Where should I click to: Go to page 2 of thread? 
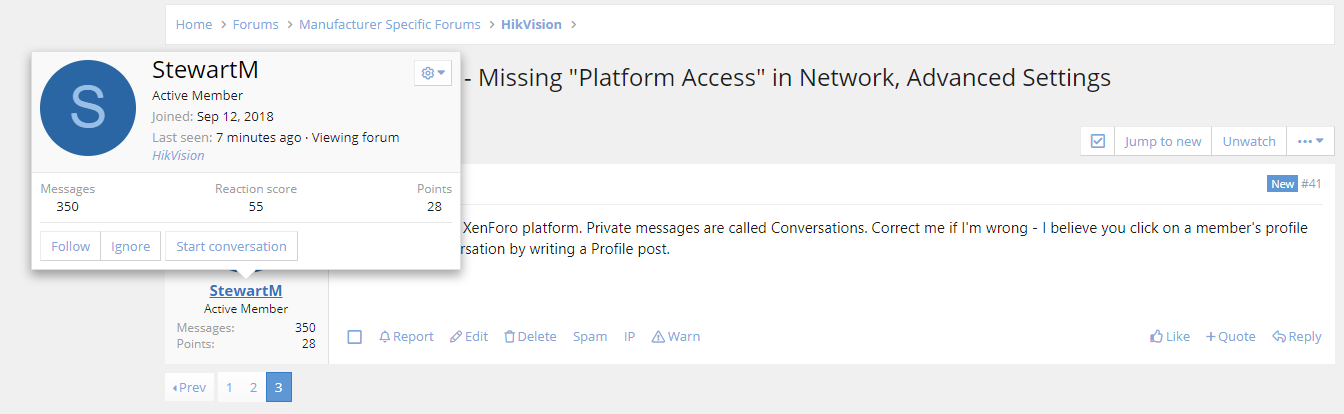pyautogui.click(x=253, y=387)
